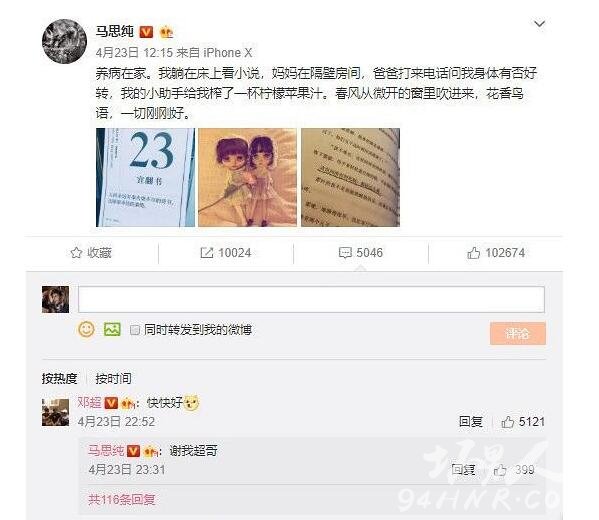This screenshot has height=520, width=599.
Task: Enable the 同时转发到我的微博 checkbox
Action: pyautogui.click(x=134, y=330)
